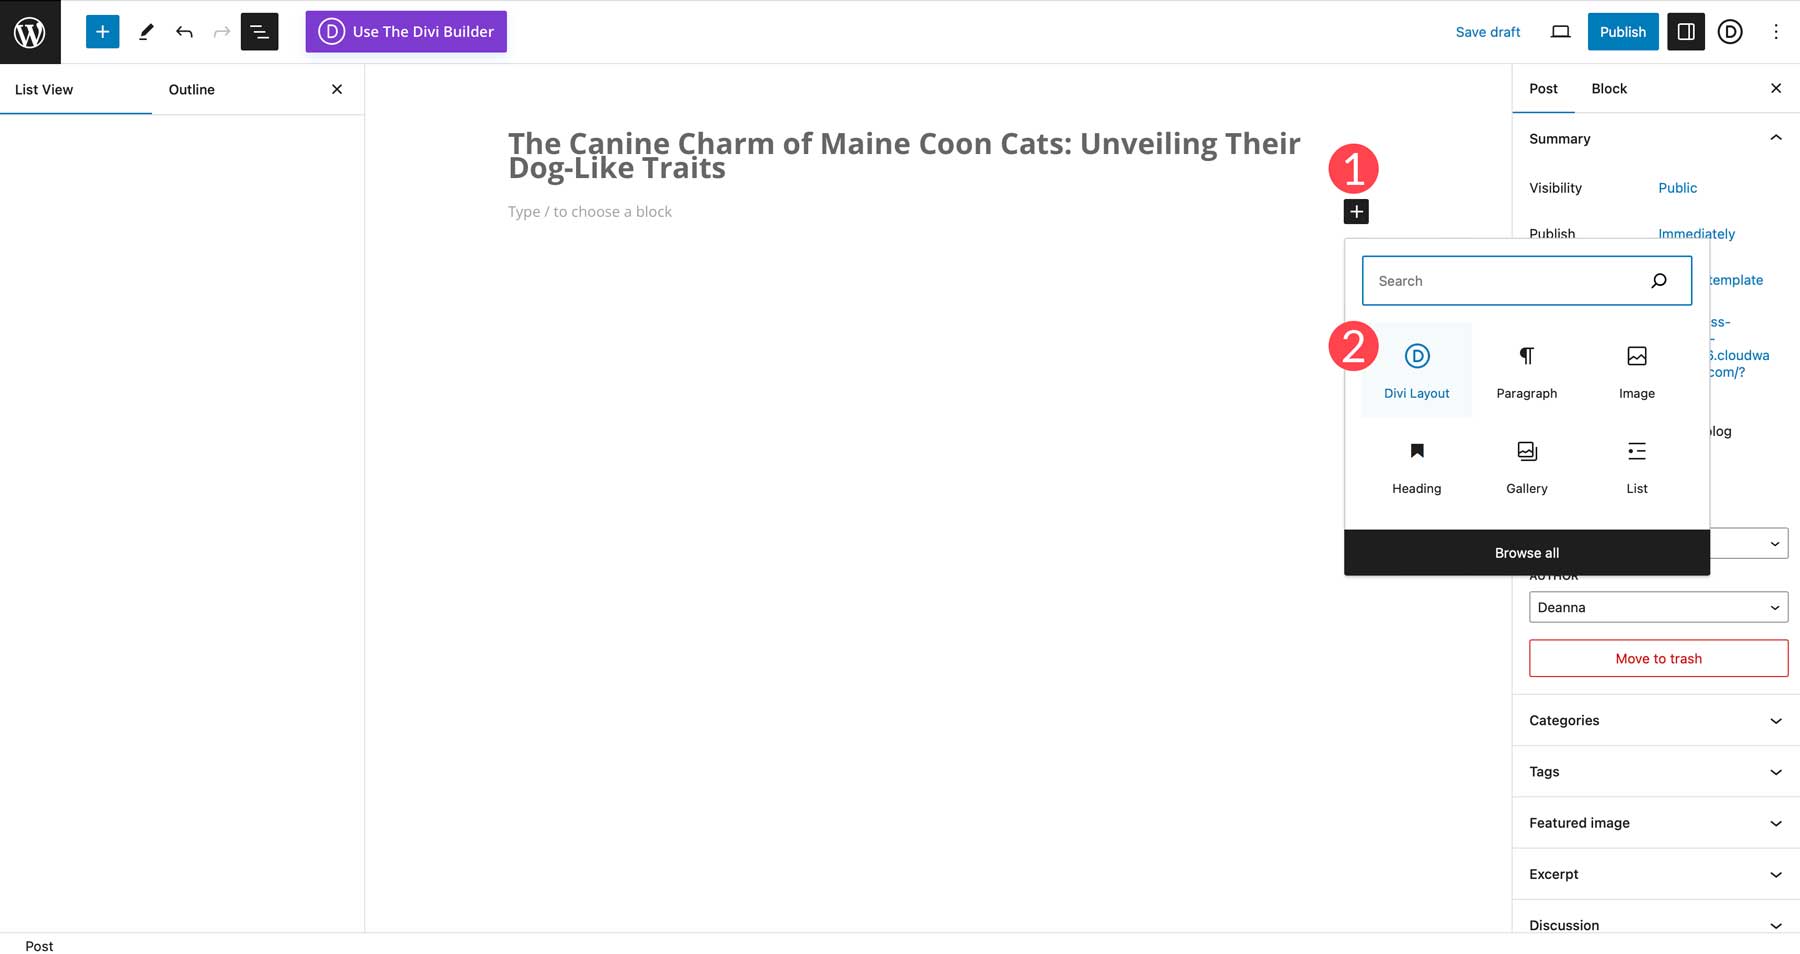Click inside the block search field
1800x954 pixels.
click(x=1500, y=280)
